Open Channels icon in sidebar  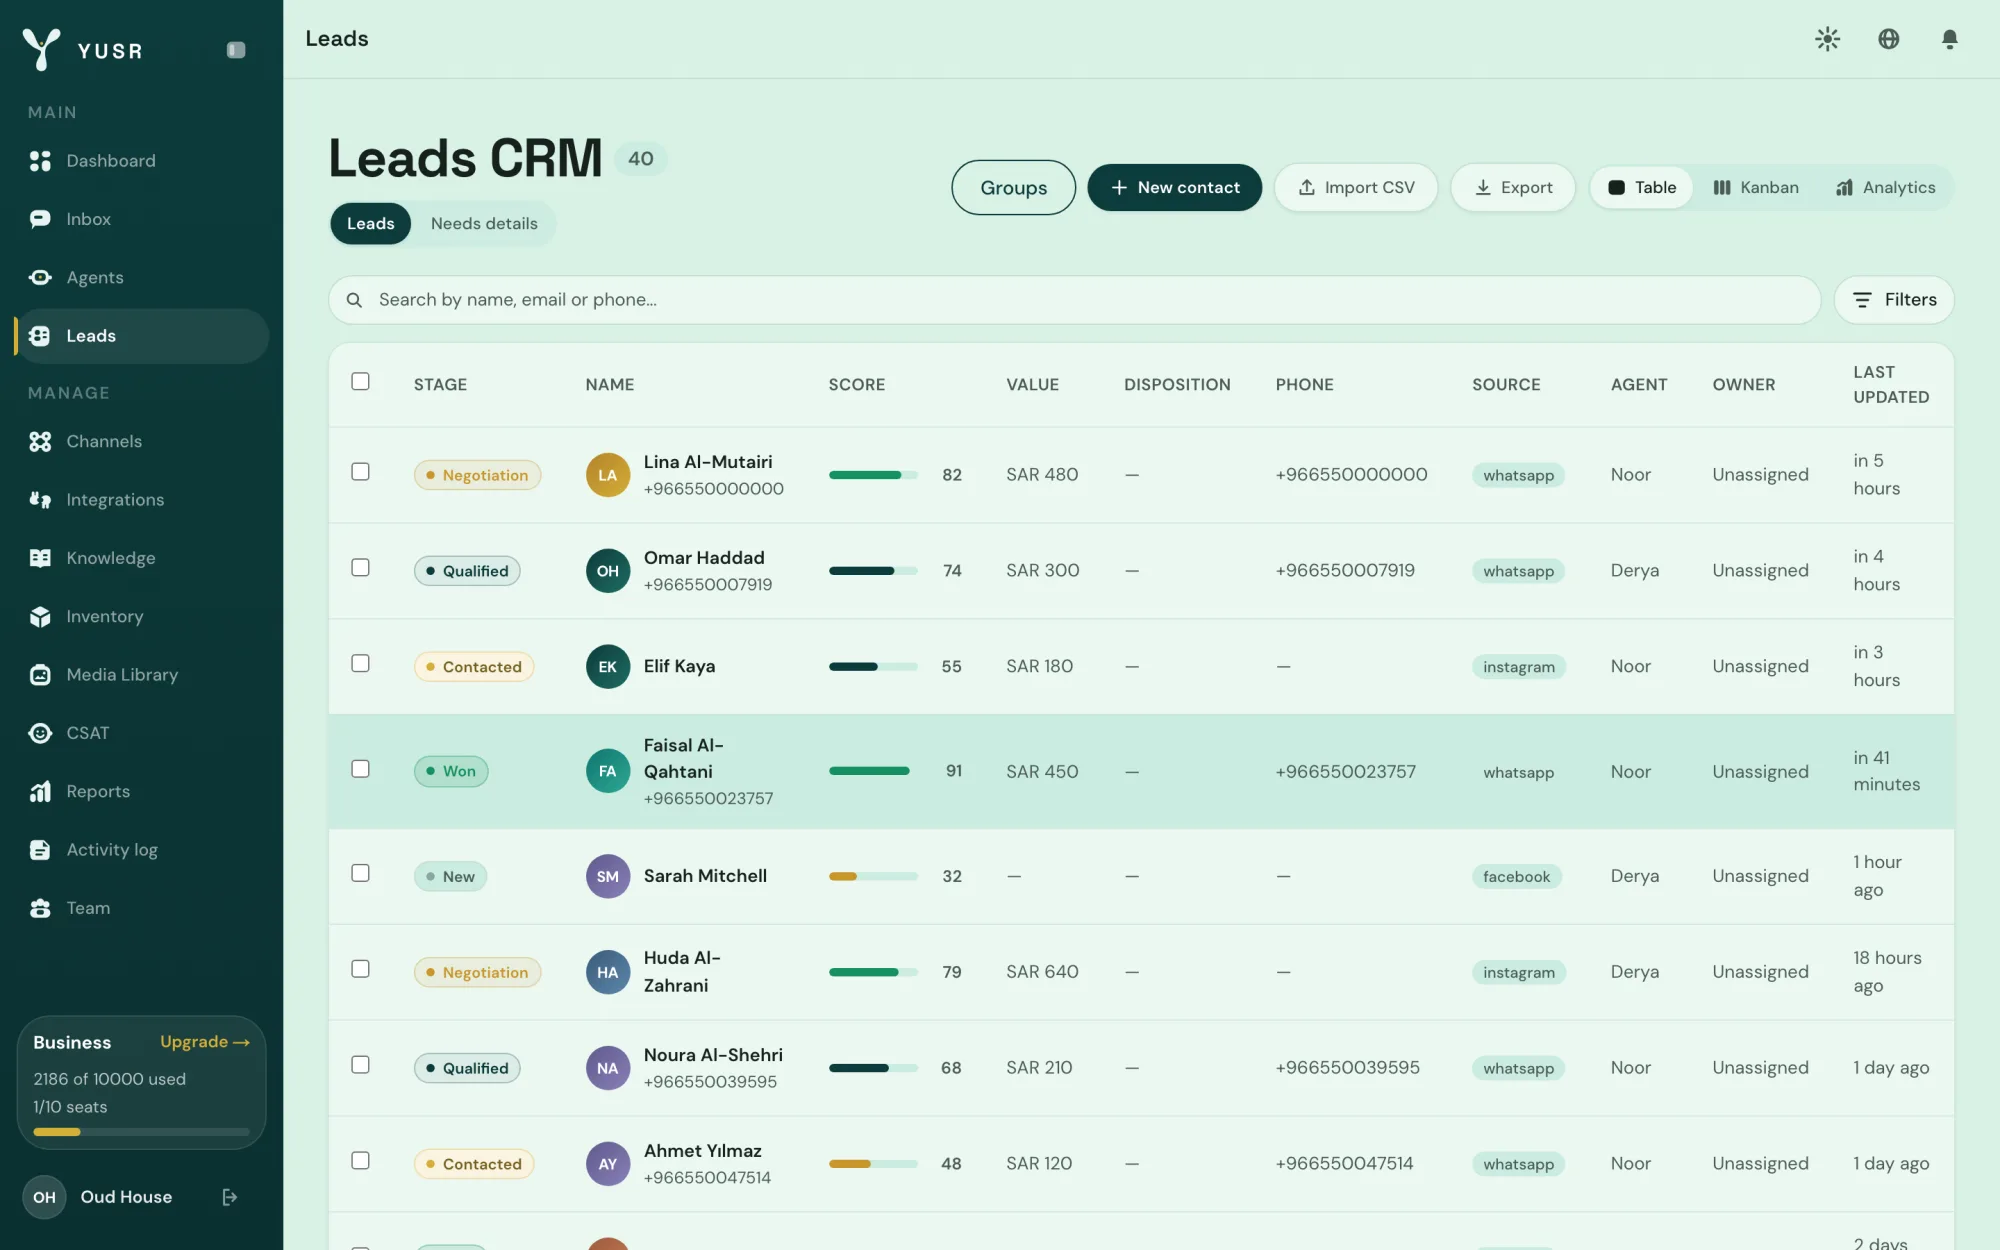(x=40, y=442)
